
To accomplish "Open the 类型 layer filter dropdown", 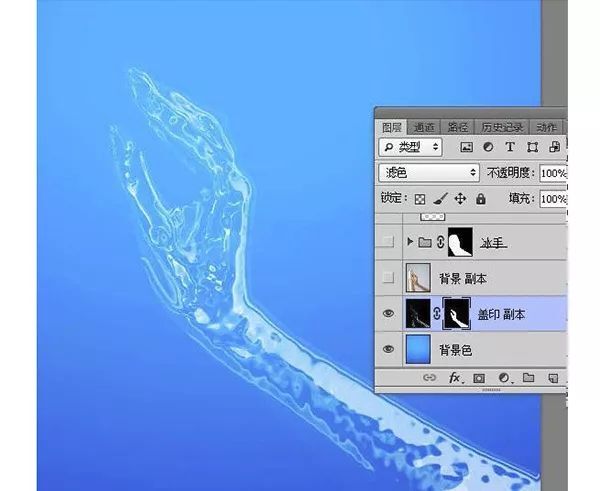I will click(x=412, y=147).
